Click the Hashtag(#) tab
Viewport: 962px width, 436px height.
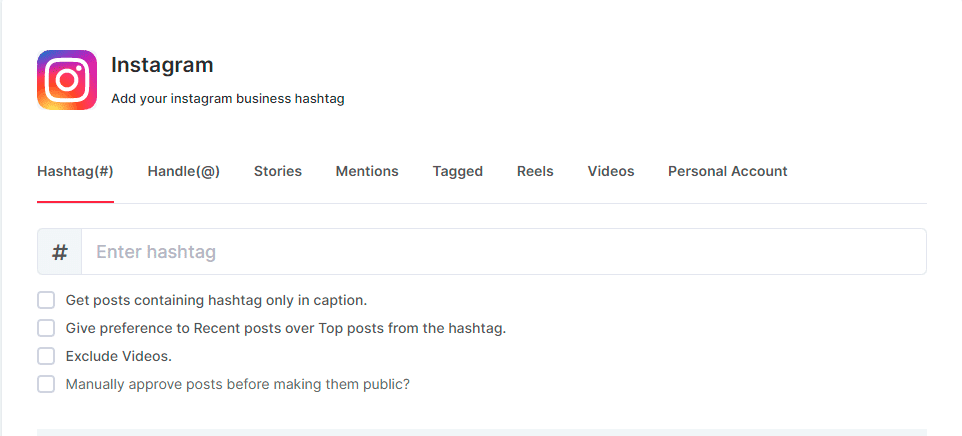point(75,171)
